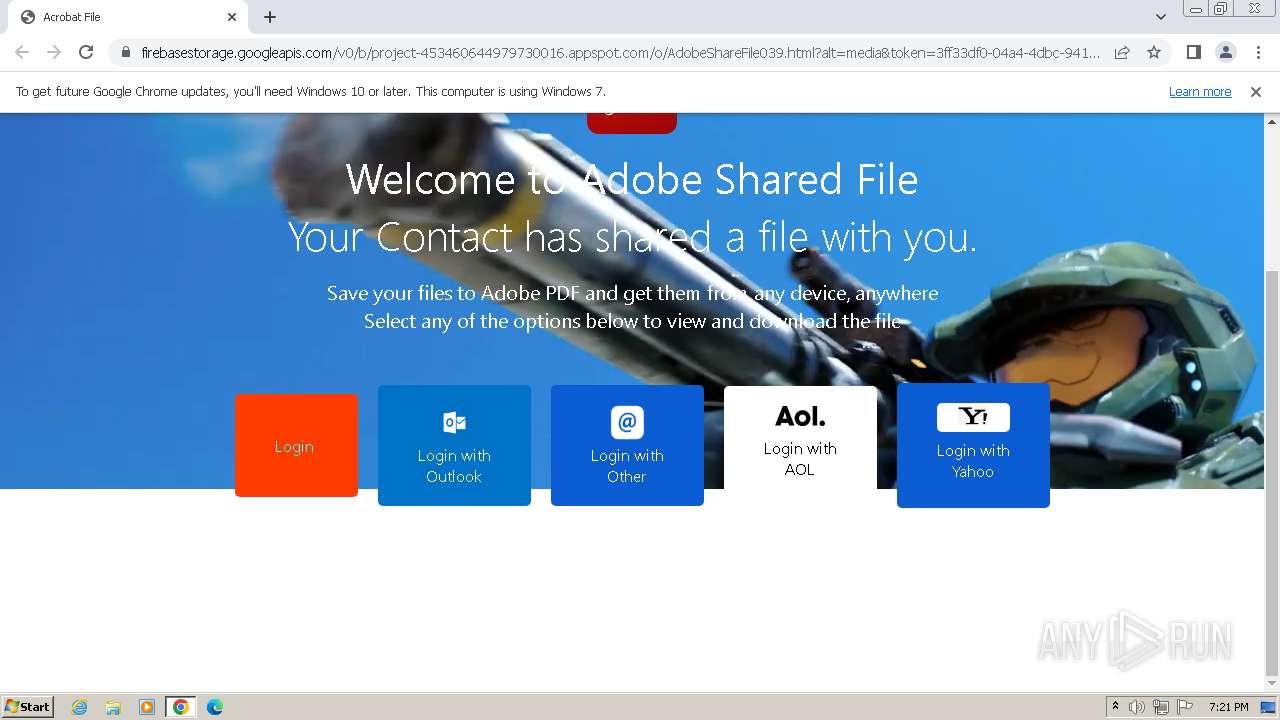
Task: Click the scrollbar up arrow
Action: [1272, 122]
